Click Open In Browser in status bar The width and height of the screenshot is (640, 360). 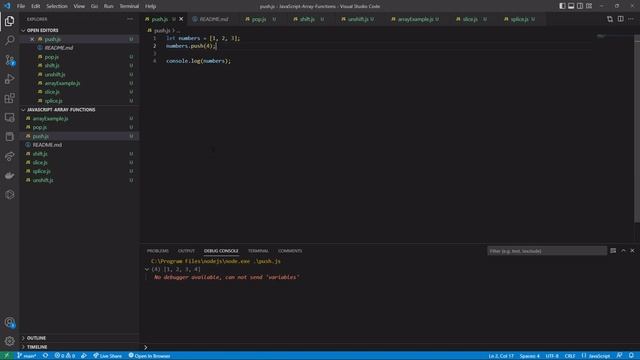click(x=149, y=356)
